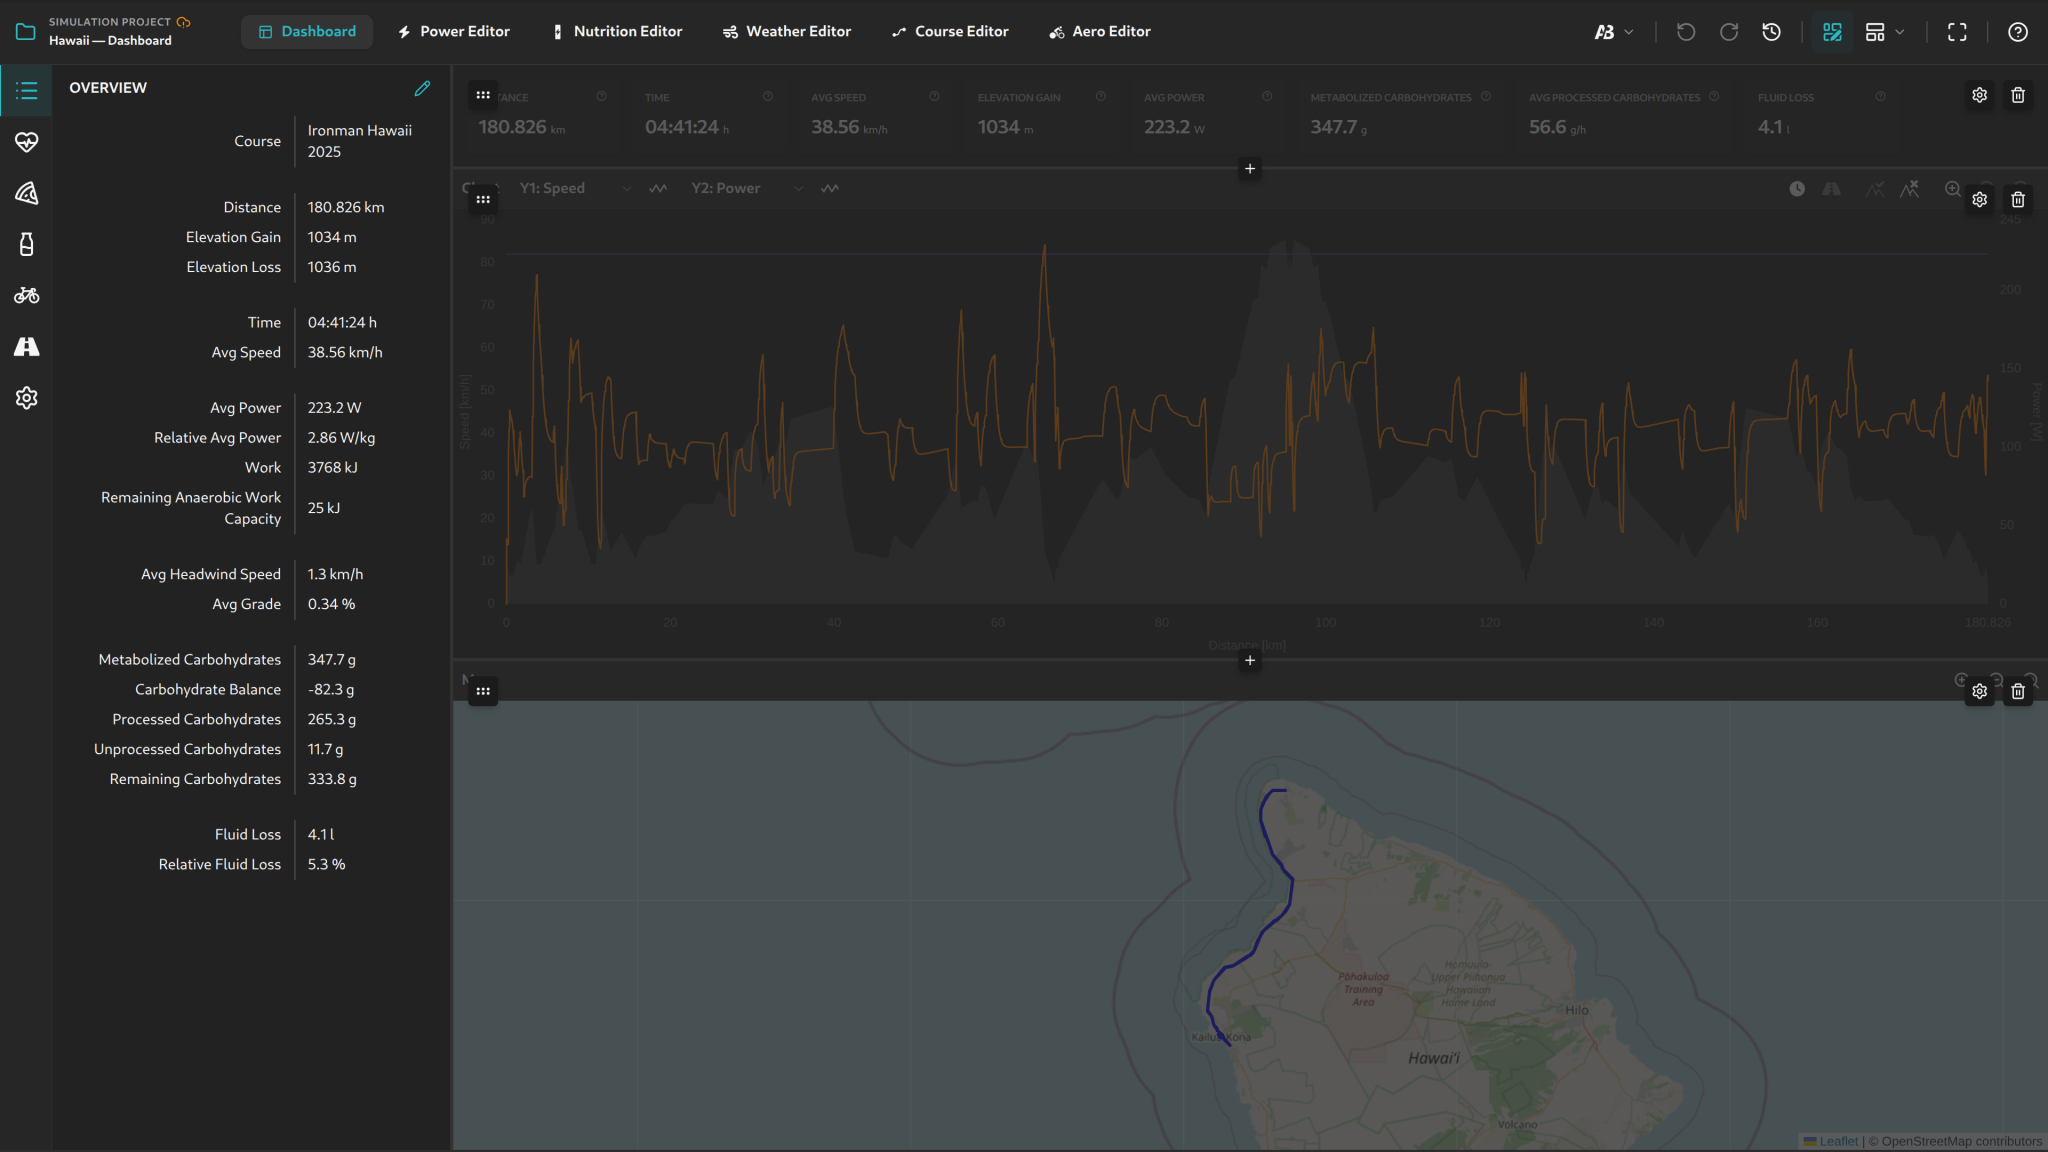Select the Distance value 180.826 km

346,207
